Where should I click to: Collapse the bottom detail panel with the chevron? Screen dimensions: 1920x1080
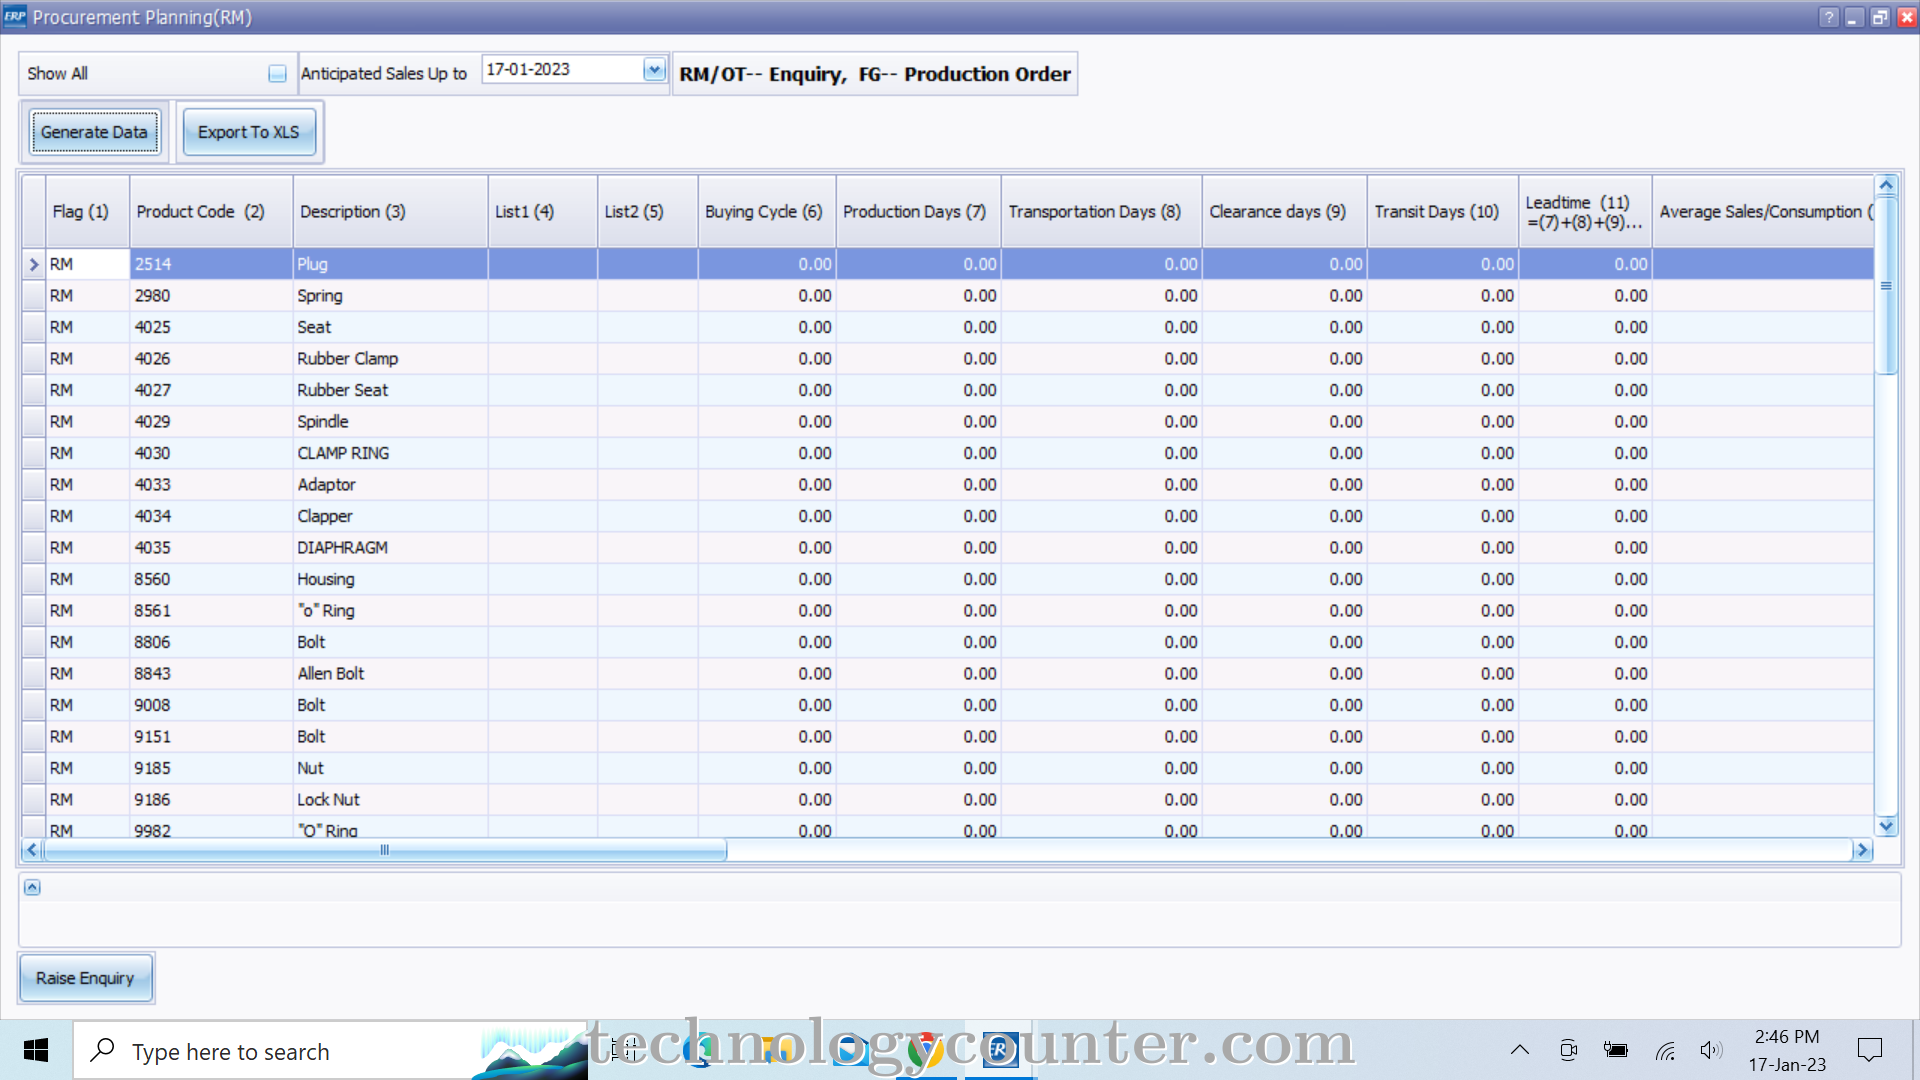33,886
